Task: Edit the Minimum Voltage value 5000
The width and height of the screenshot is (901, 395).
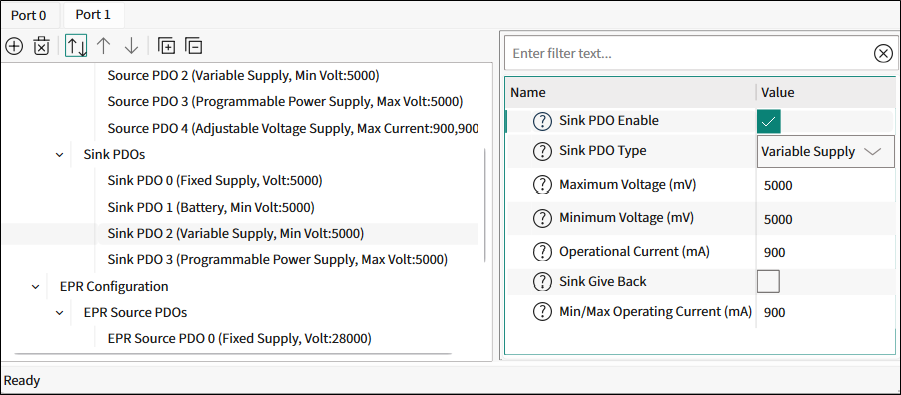Action: coord(778,220)
